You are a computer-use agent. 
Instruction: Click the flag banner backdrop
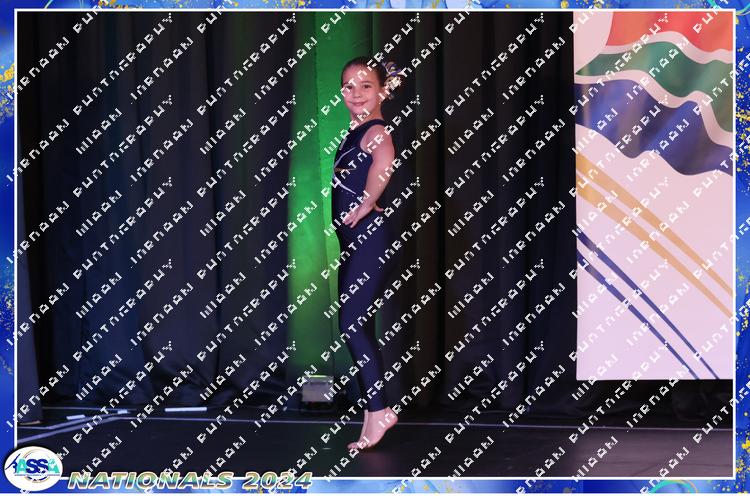pos(654,195)
